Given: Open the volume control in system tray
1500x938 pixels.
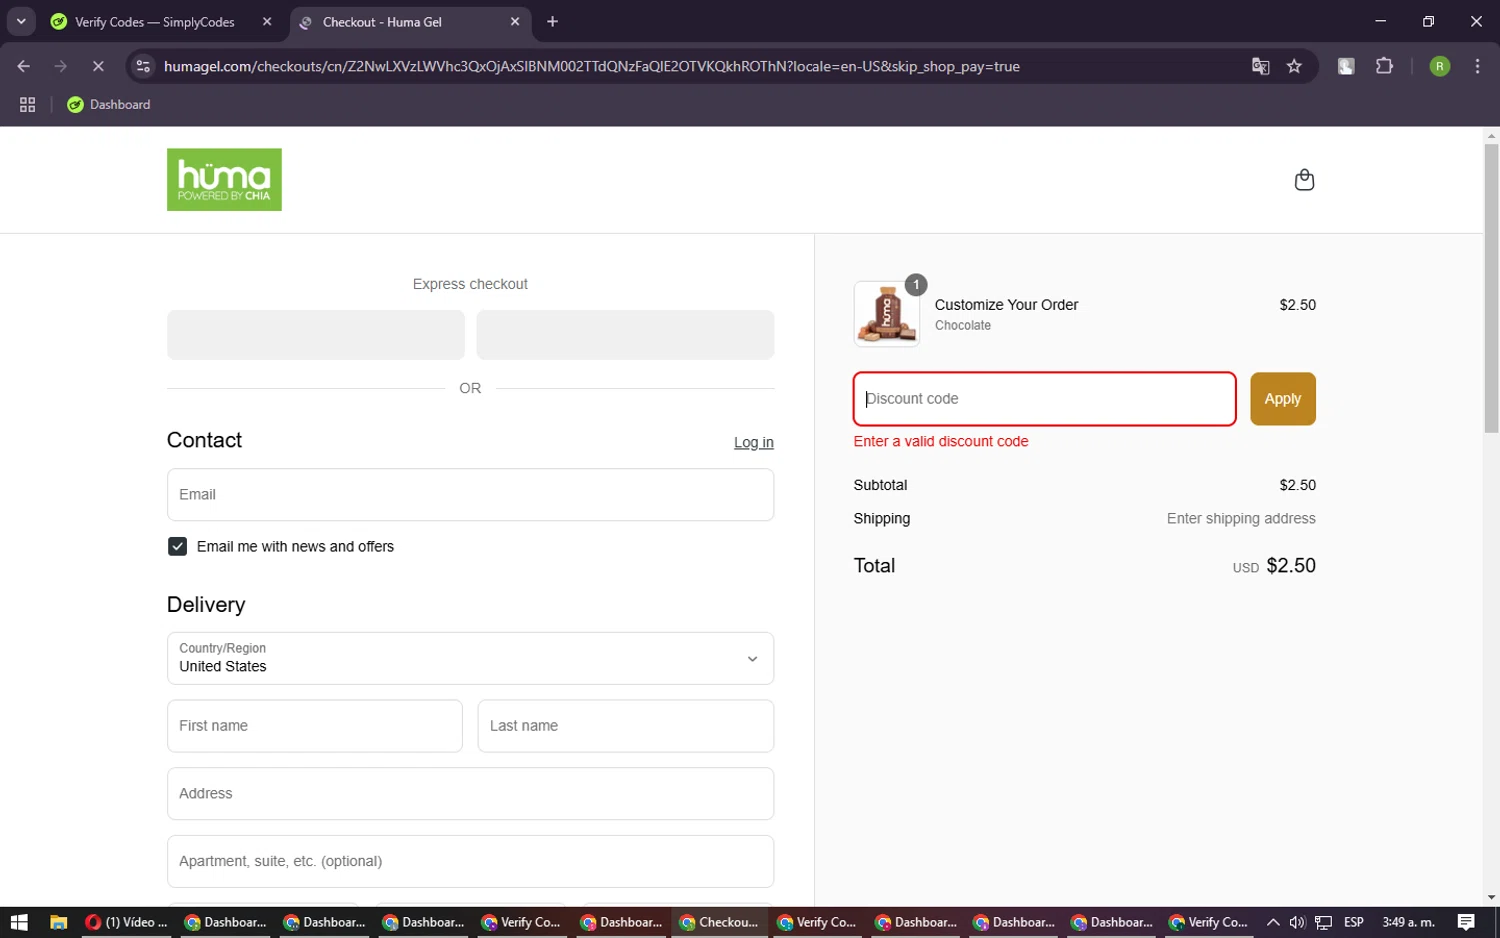Looking at the screenshot, I should click(1297, 922).
